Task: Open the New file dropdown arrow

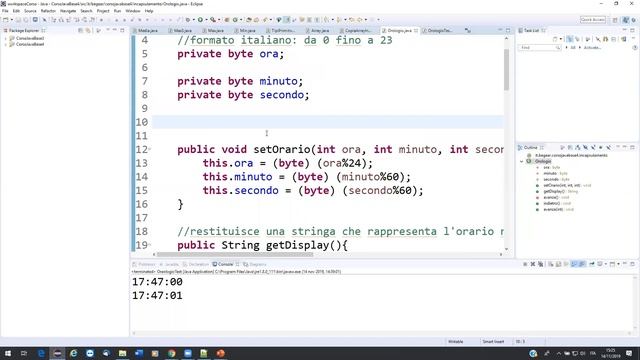Action: click(x=11, y=20)
